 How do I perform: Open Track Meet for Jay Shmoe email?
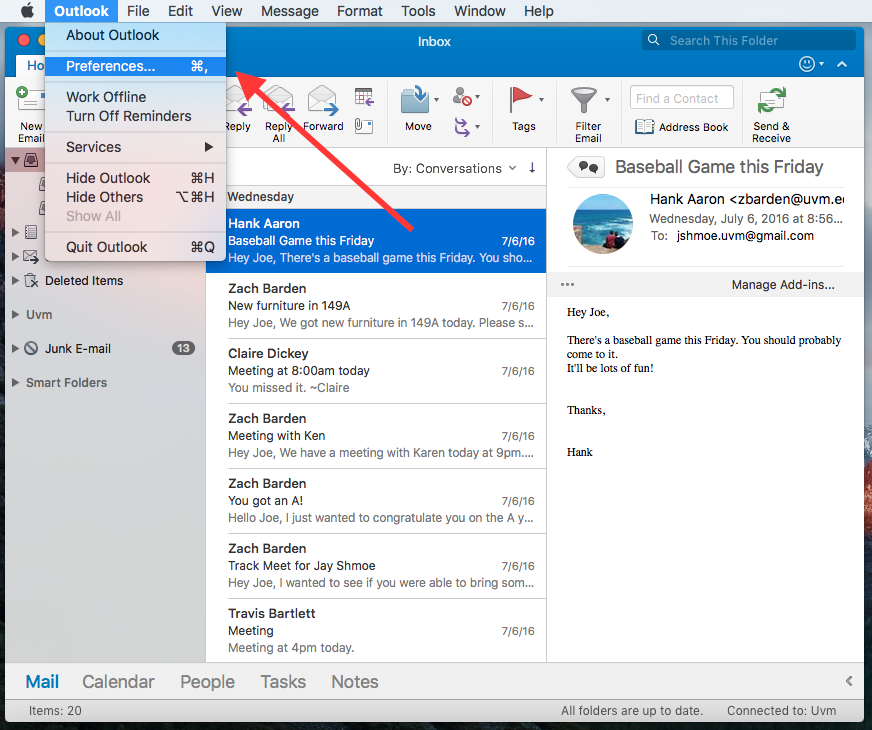tap(376, 566)
